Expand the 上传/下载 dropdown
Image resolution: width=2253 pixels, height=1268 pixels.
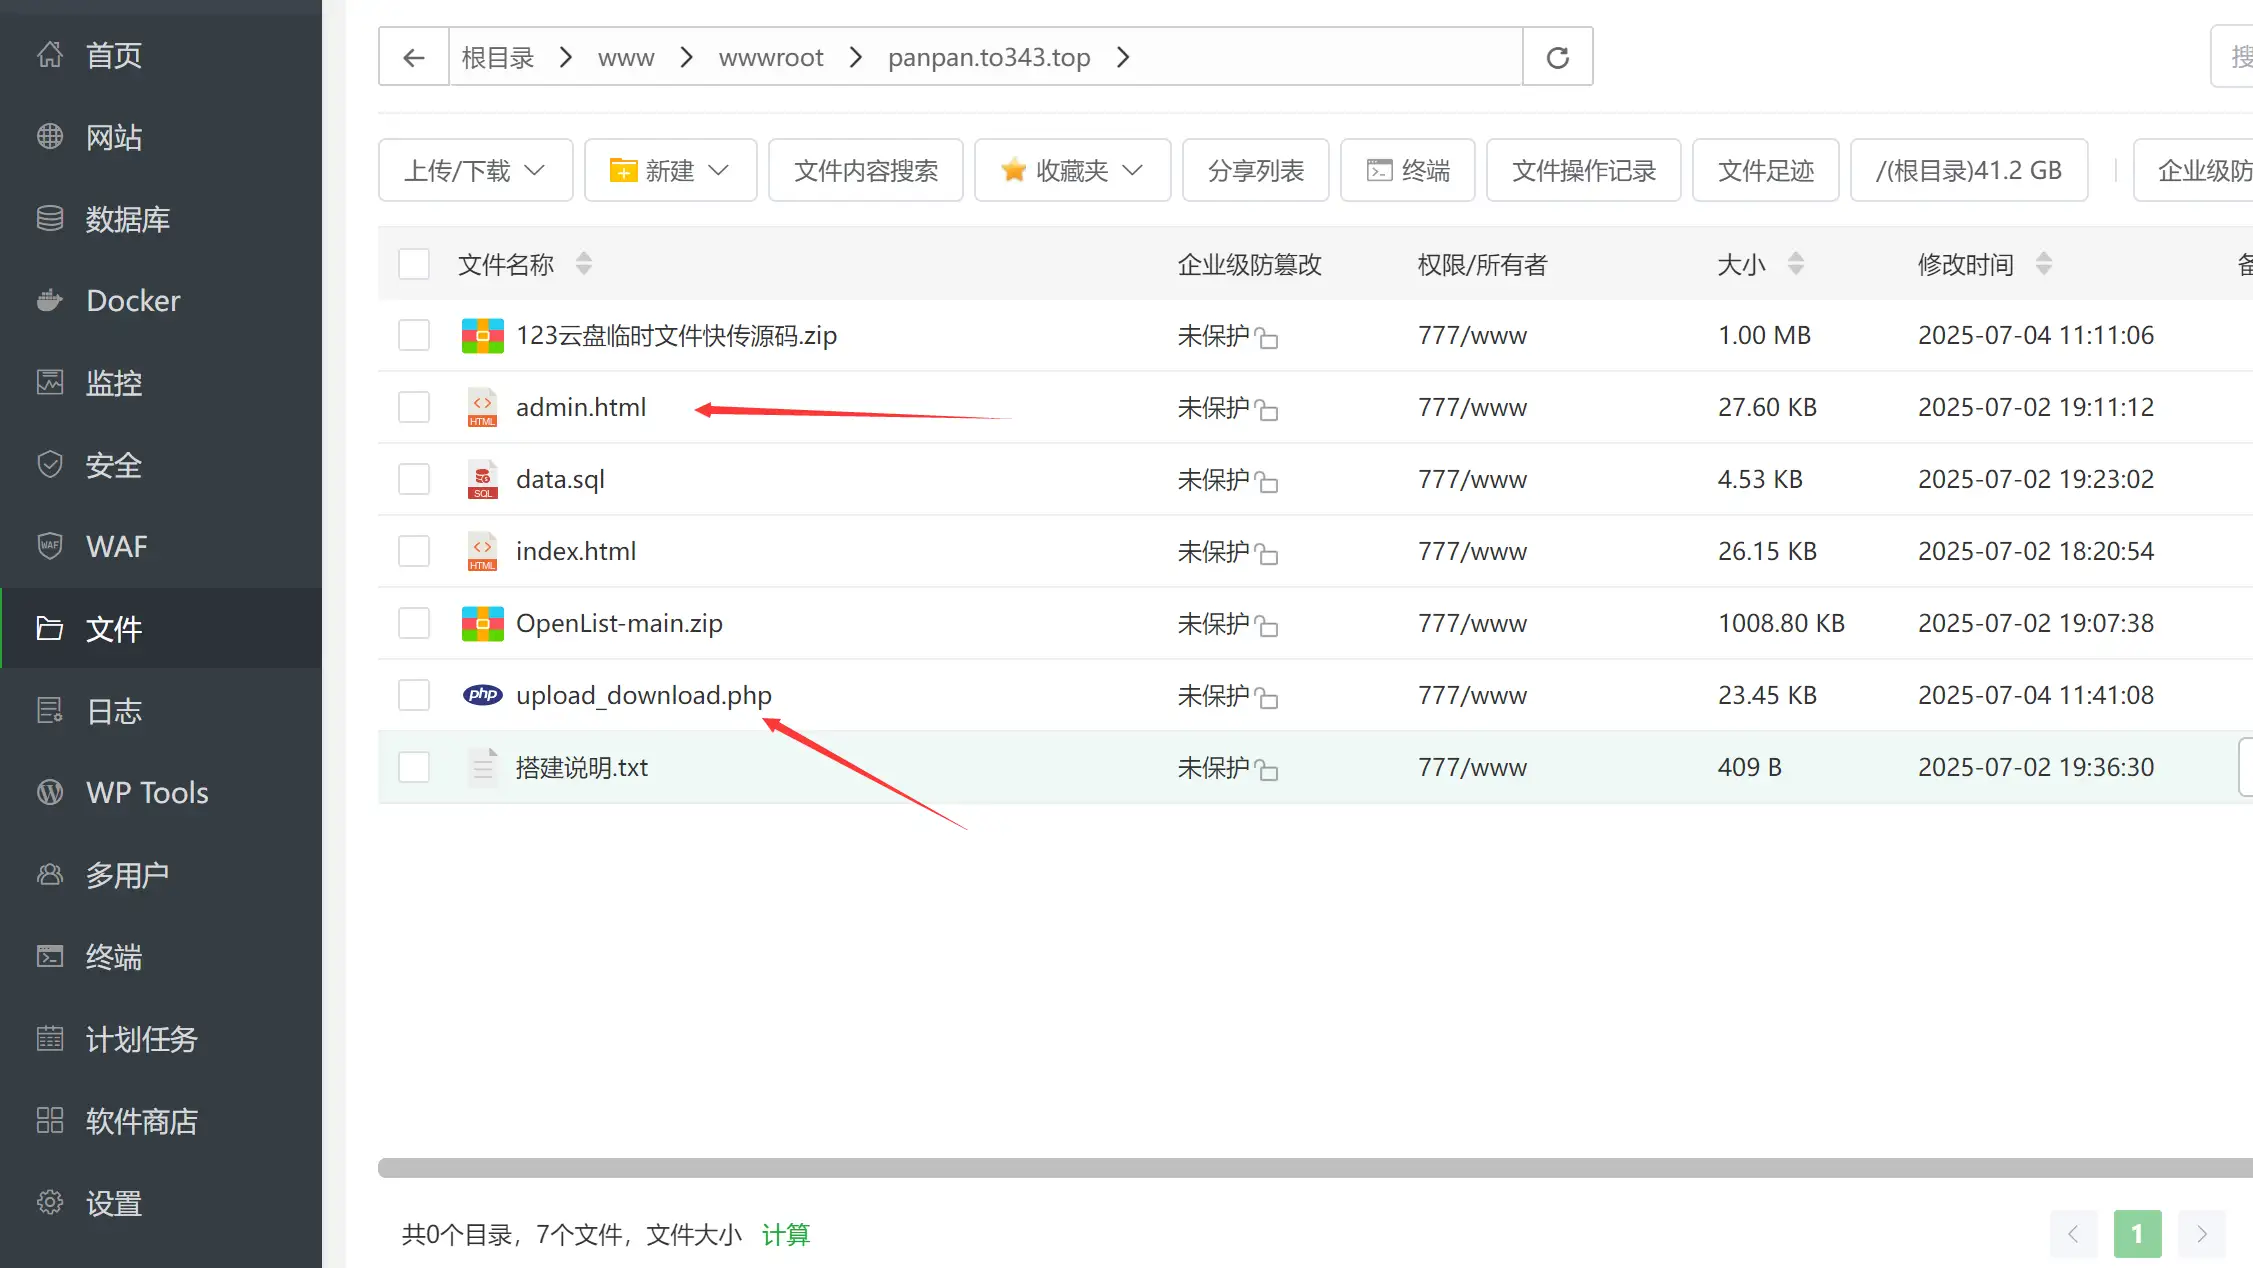pos(475,170)
